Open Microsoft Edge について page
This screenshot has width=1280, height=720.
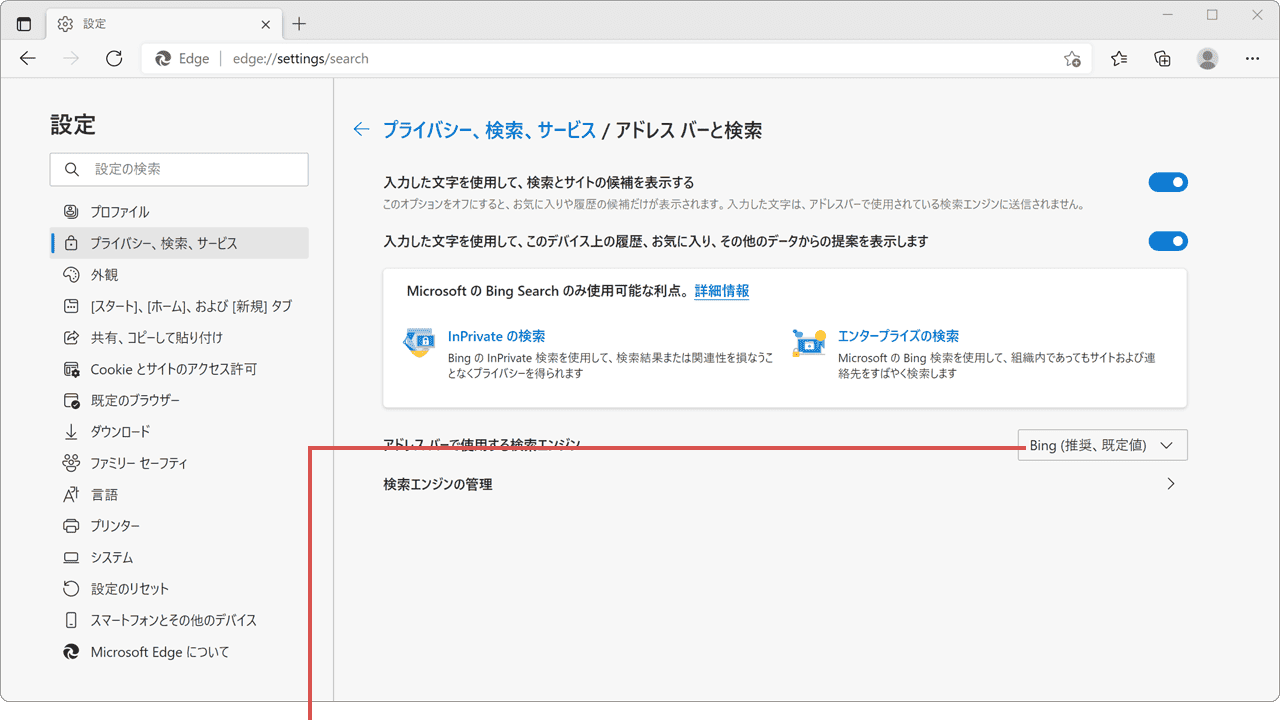tap(179, 652)
